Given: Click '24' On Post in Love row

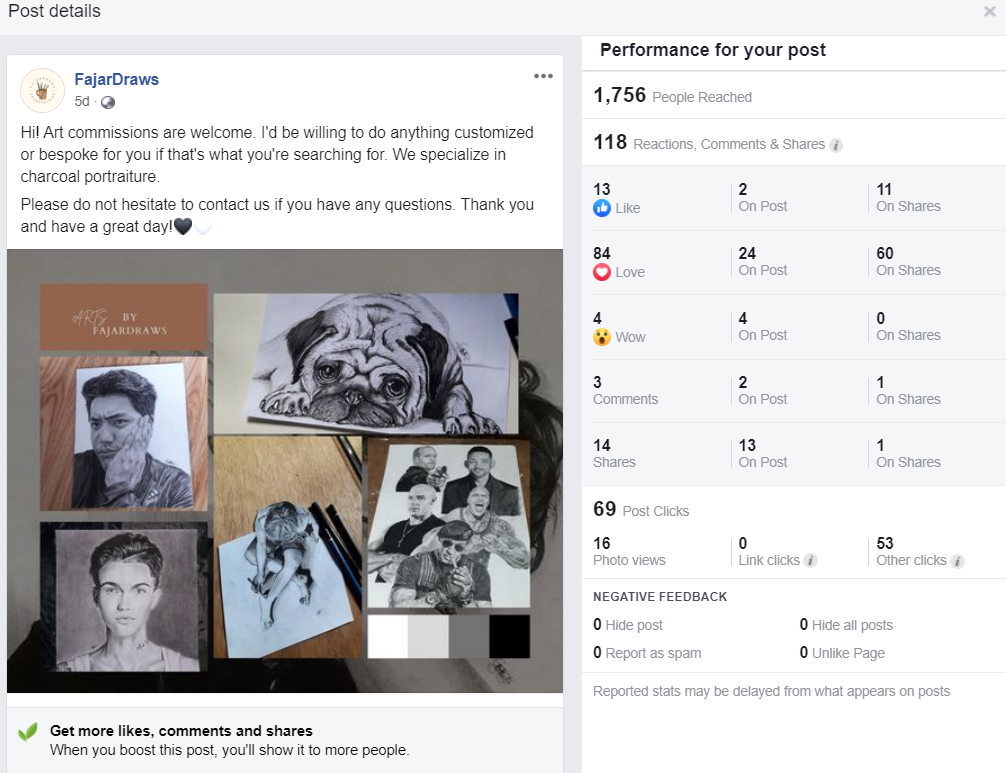Looking at the screenshot, I should point(747,253).
